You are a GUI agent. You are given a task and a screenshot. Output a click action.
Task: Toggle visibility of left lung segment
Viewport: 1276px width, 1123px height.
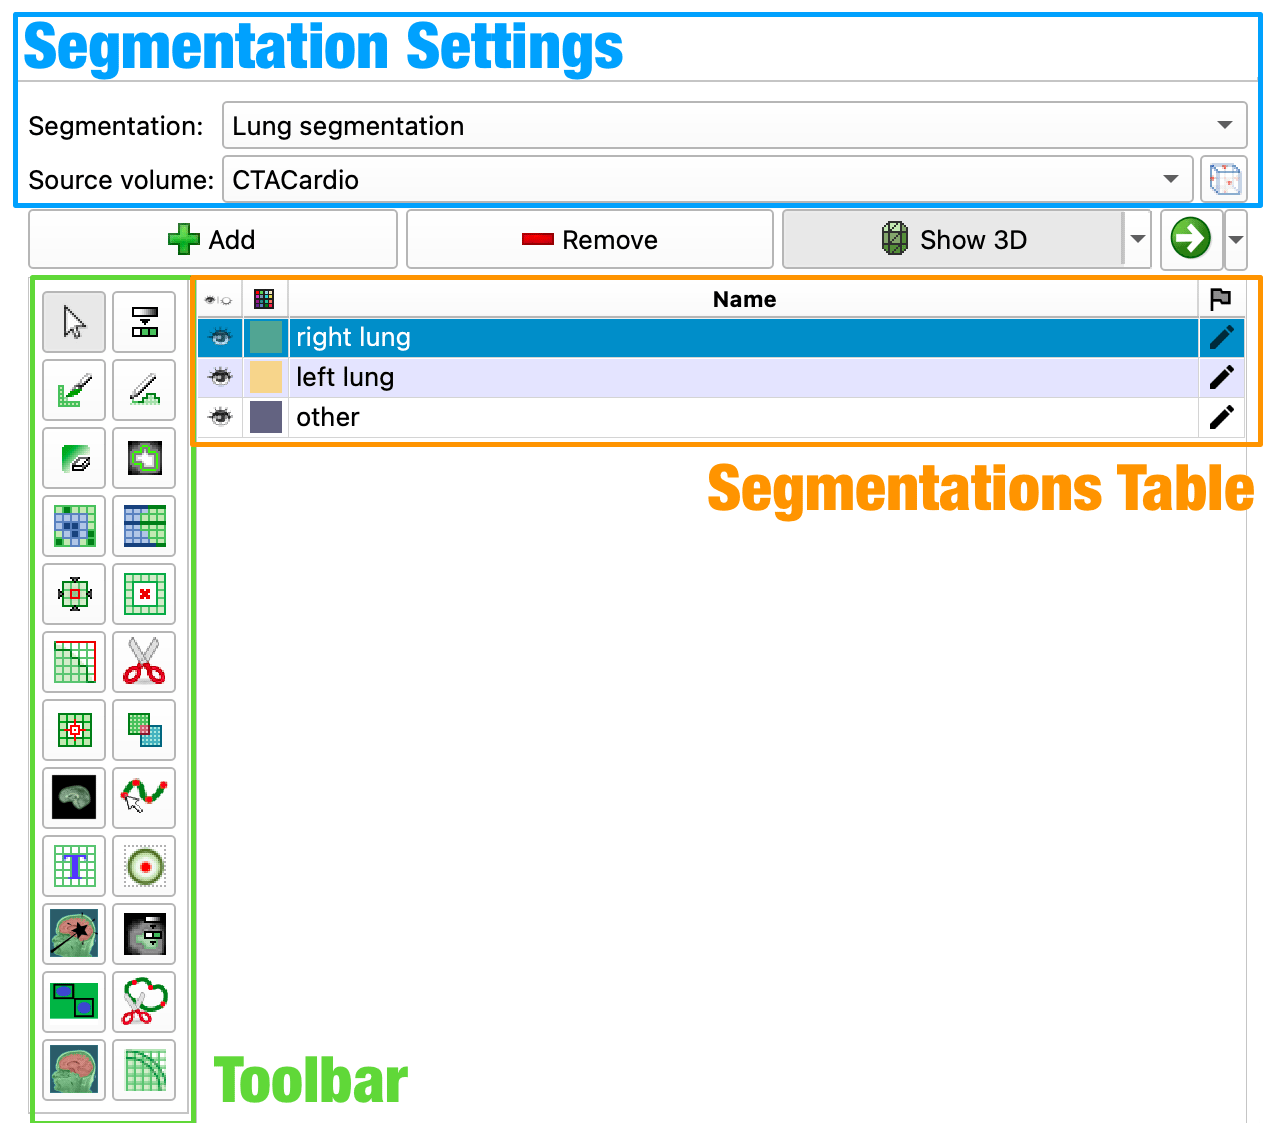coord(220,377)
